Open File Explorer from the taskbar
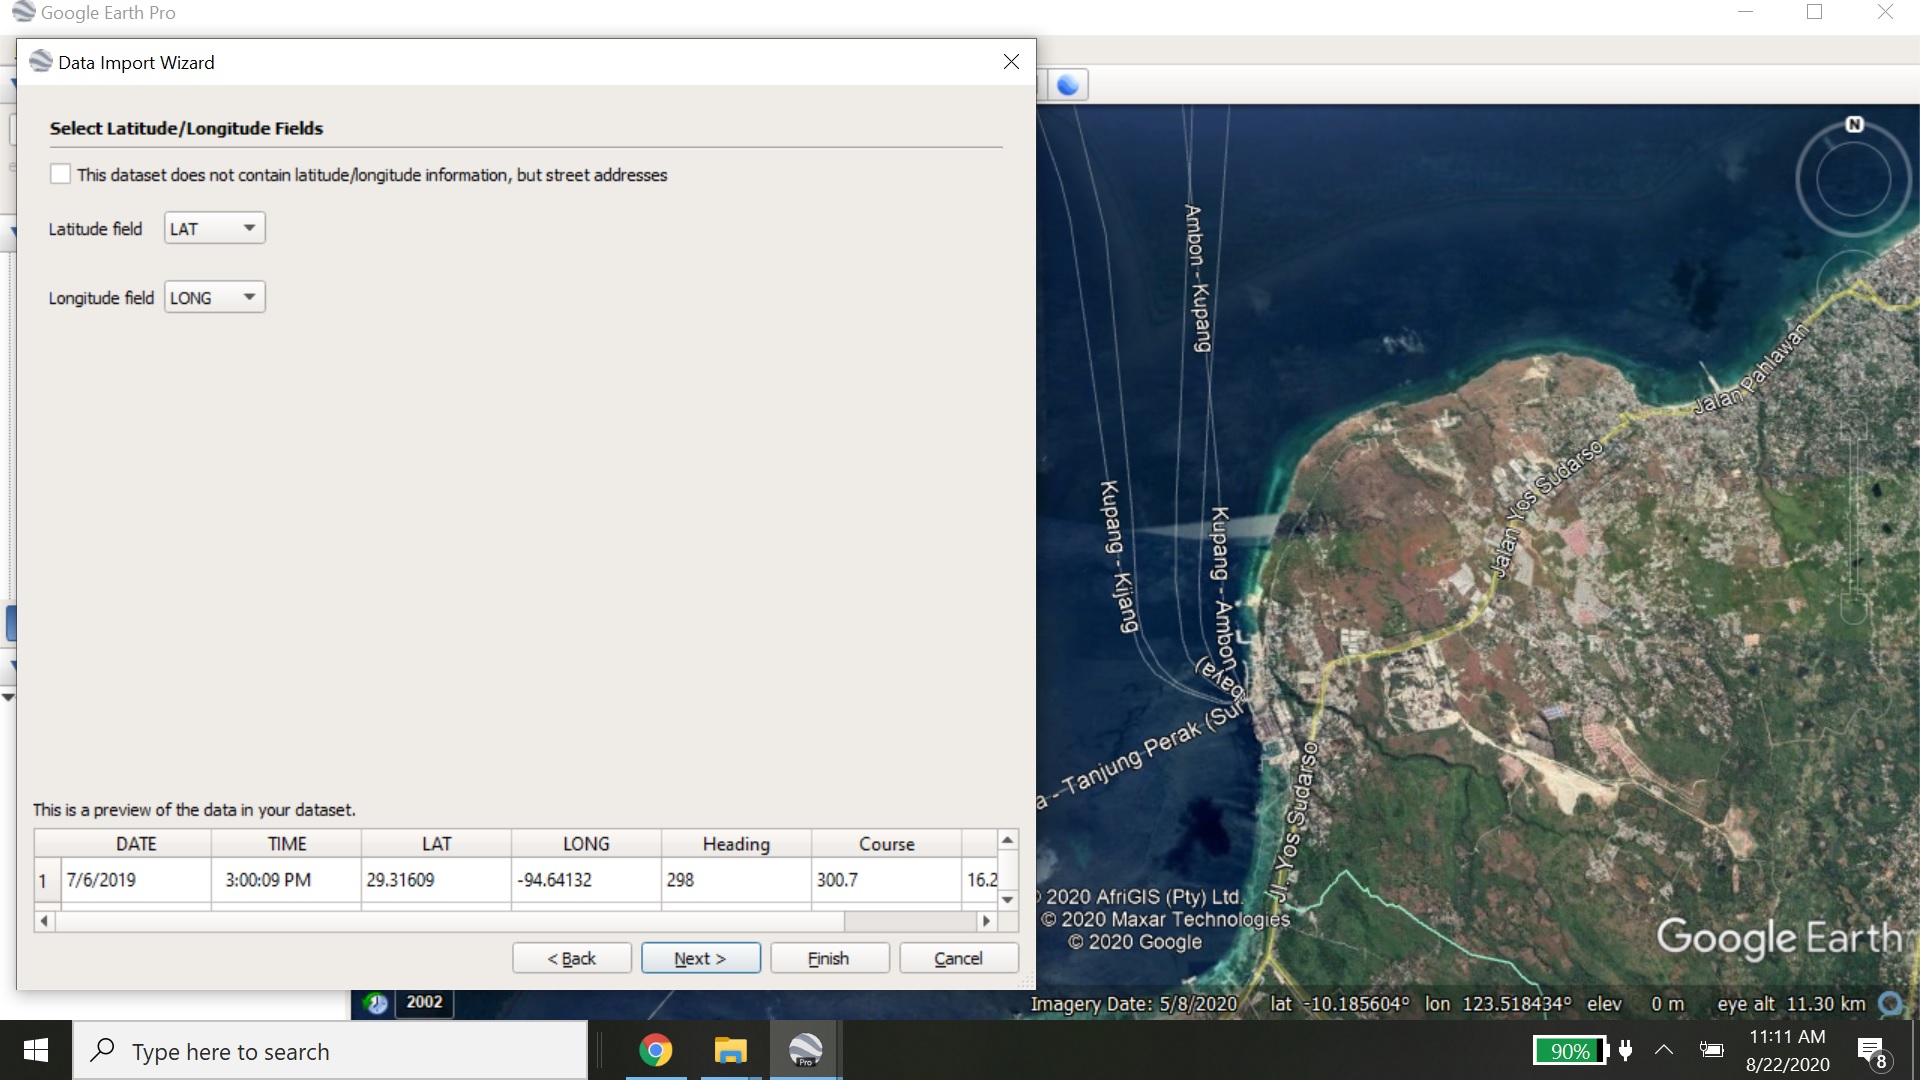This screenshot has height=1080, width=1920. 731,1051
